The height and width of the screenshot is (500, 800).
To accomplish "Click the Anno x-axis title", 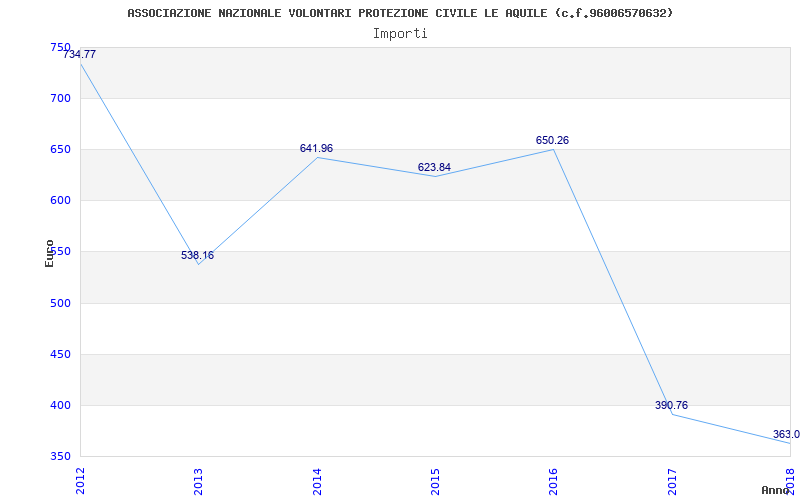I will coord(775,490).
